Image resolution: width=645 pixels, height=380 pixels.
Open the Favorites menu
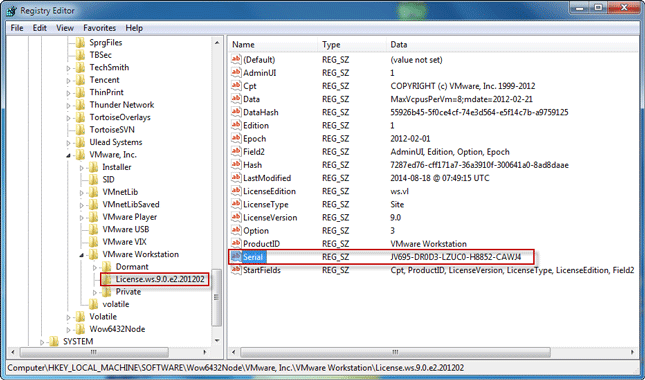(100, 28)
